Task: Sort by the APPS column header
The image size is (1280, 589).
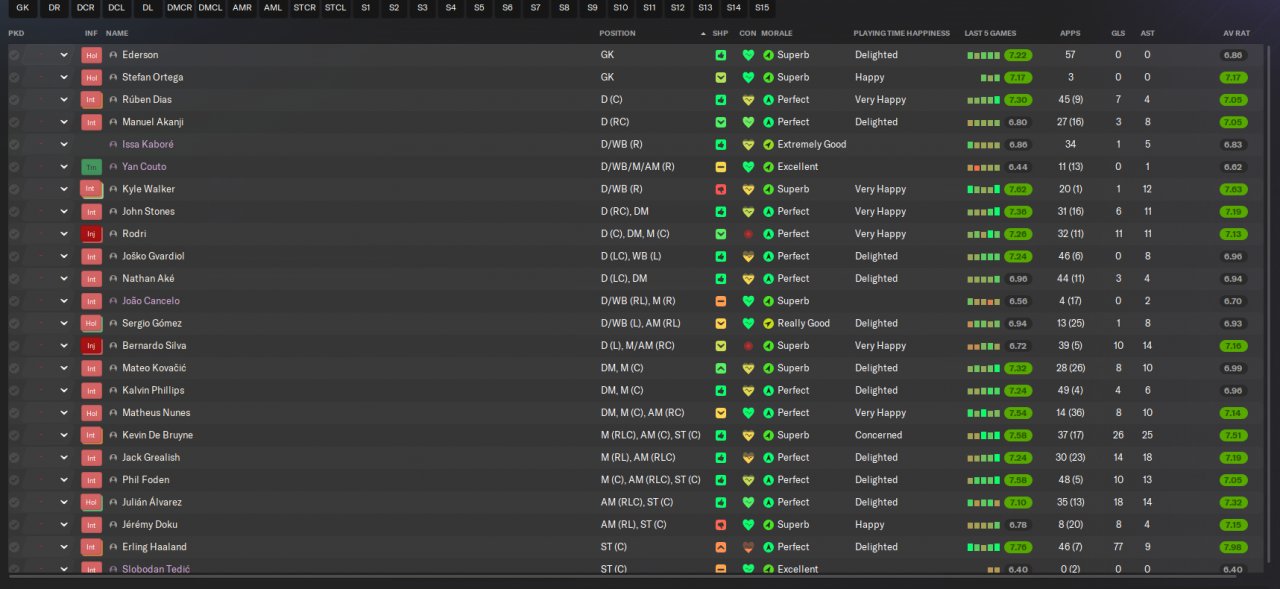Action: 1070,33
